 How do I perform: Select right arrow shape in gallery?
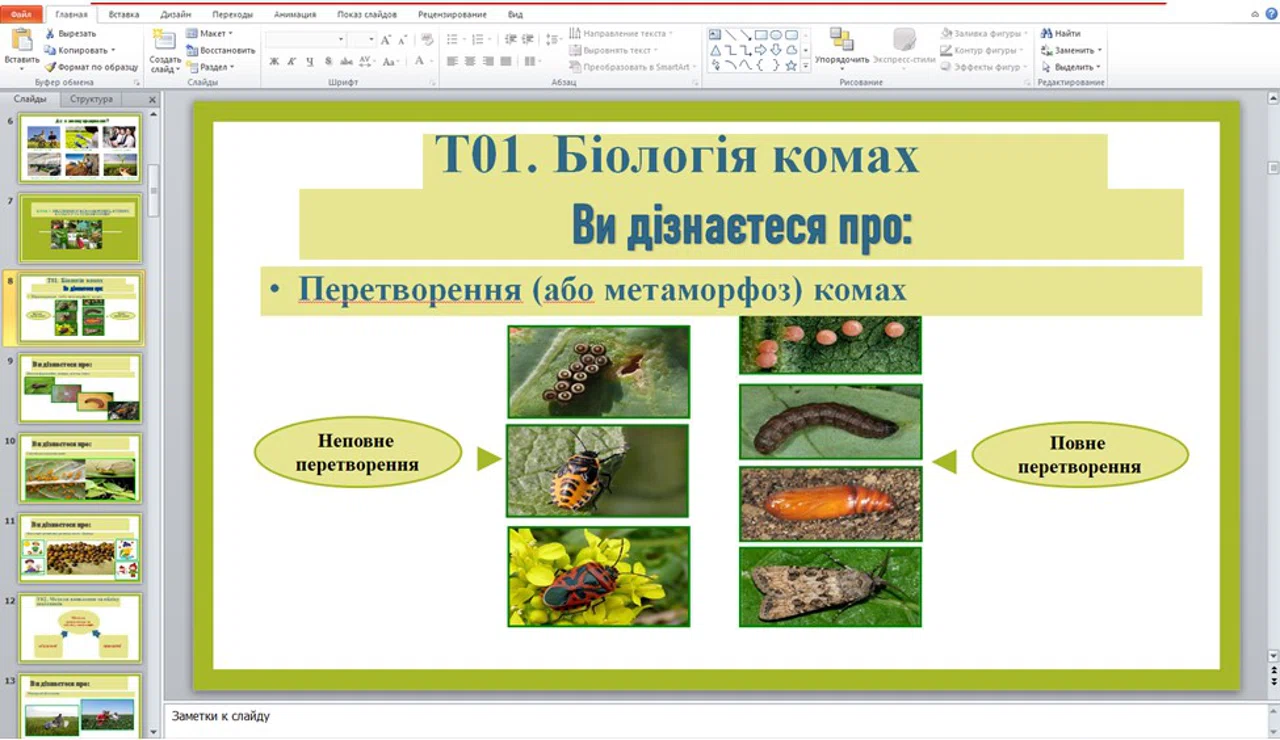click(761, 49)
